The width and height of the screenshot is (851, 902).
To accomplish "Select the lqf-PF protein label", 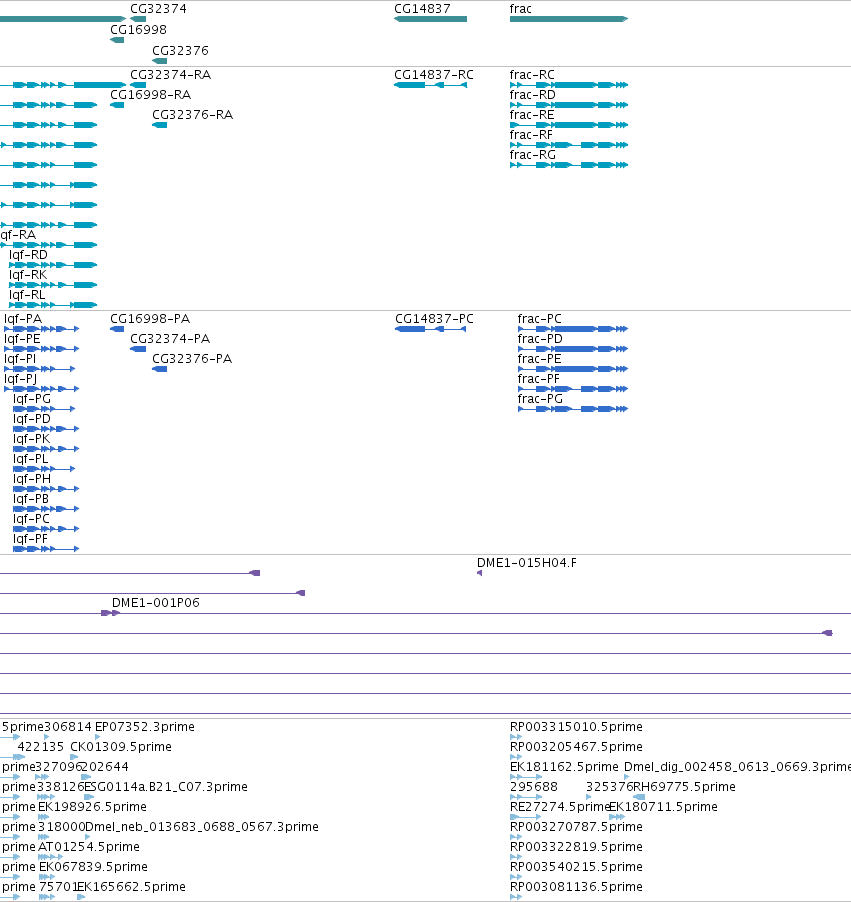I will tap(30, 539).
